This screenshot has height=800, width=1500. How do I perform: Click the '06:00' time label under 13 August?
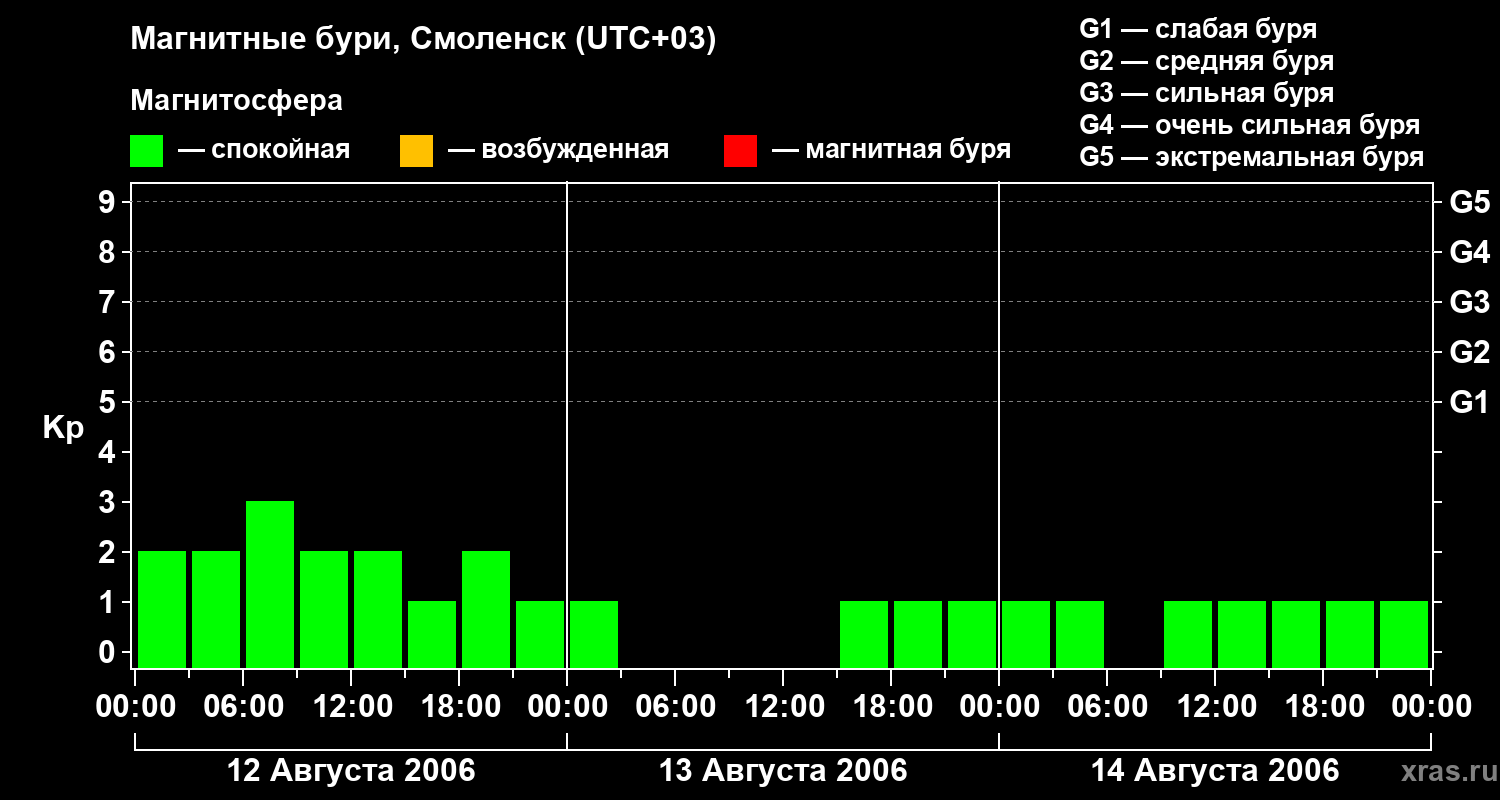pyautogui.click(x=675, y=707)
